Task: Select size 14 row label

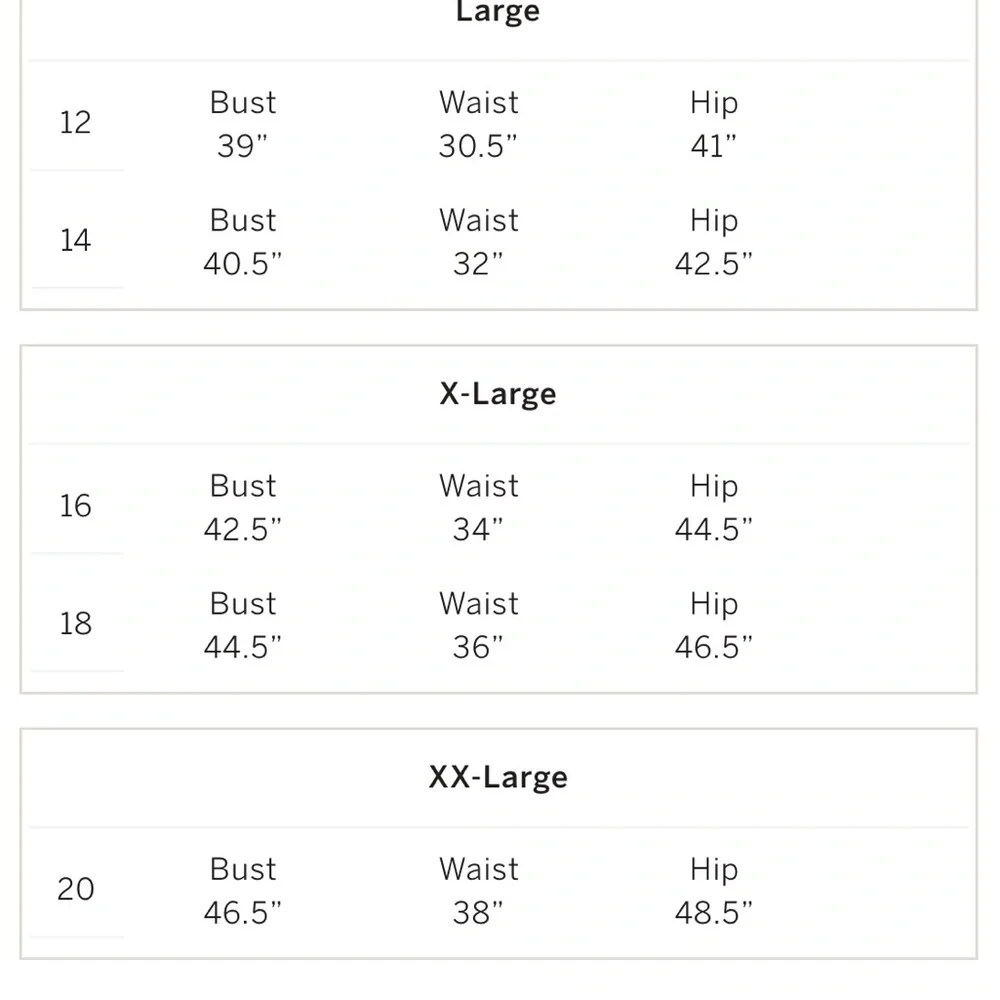Action: coord(75,240)
